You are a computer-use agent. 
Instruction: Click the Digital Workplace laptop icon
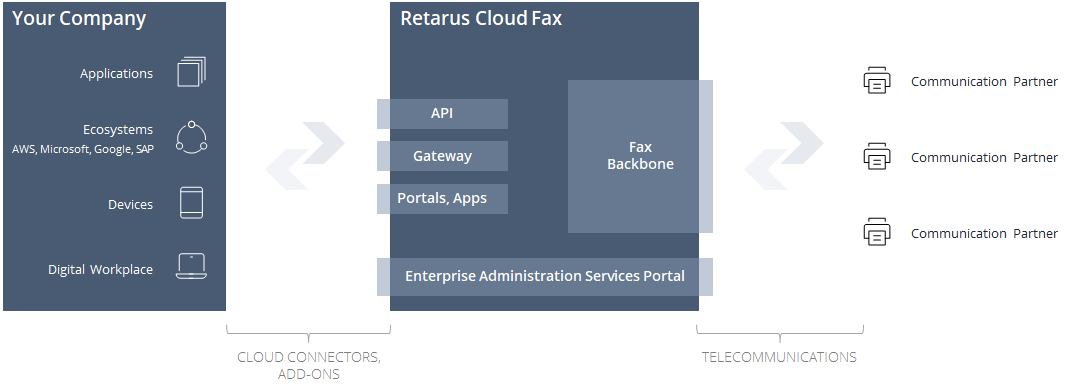click(191, 267)
